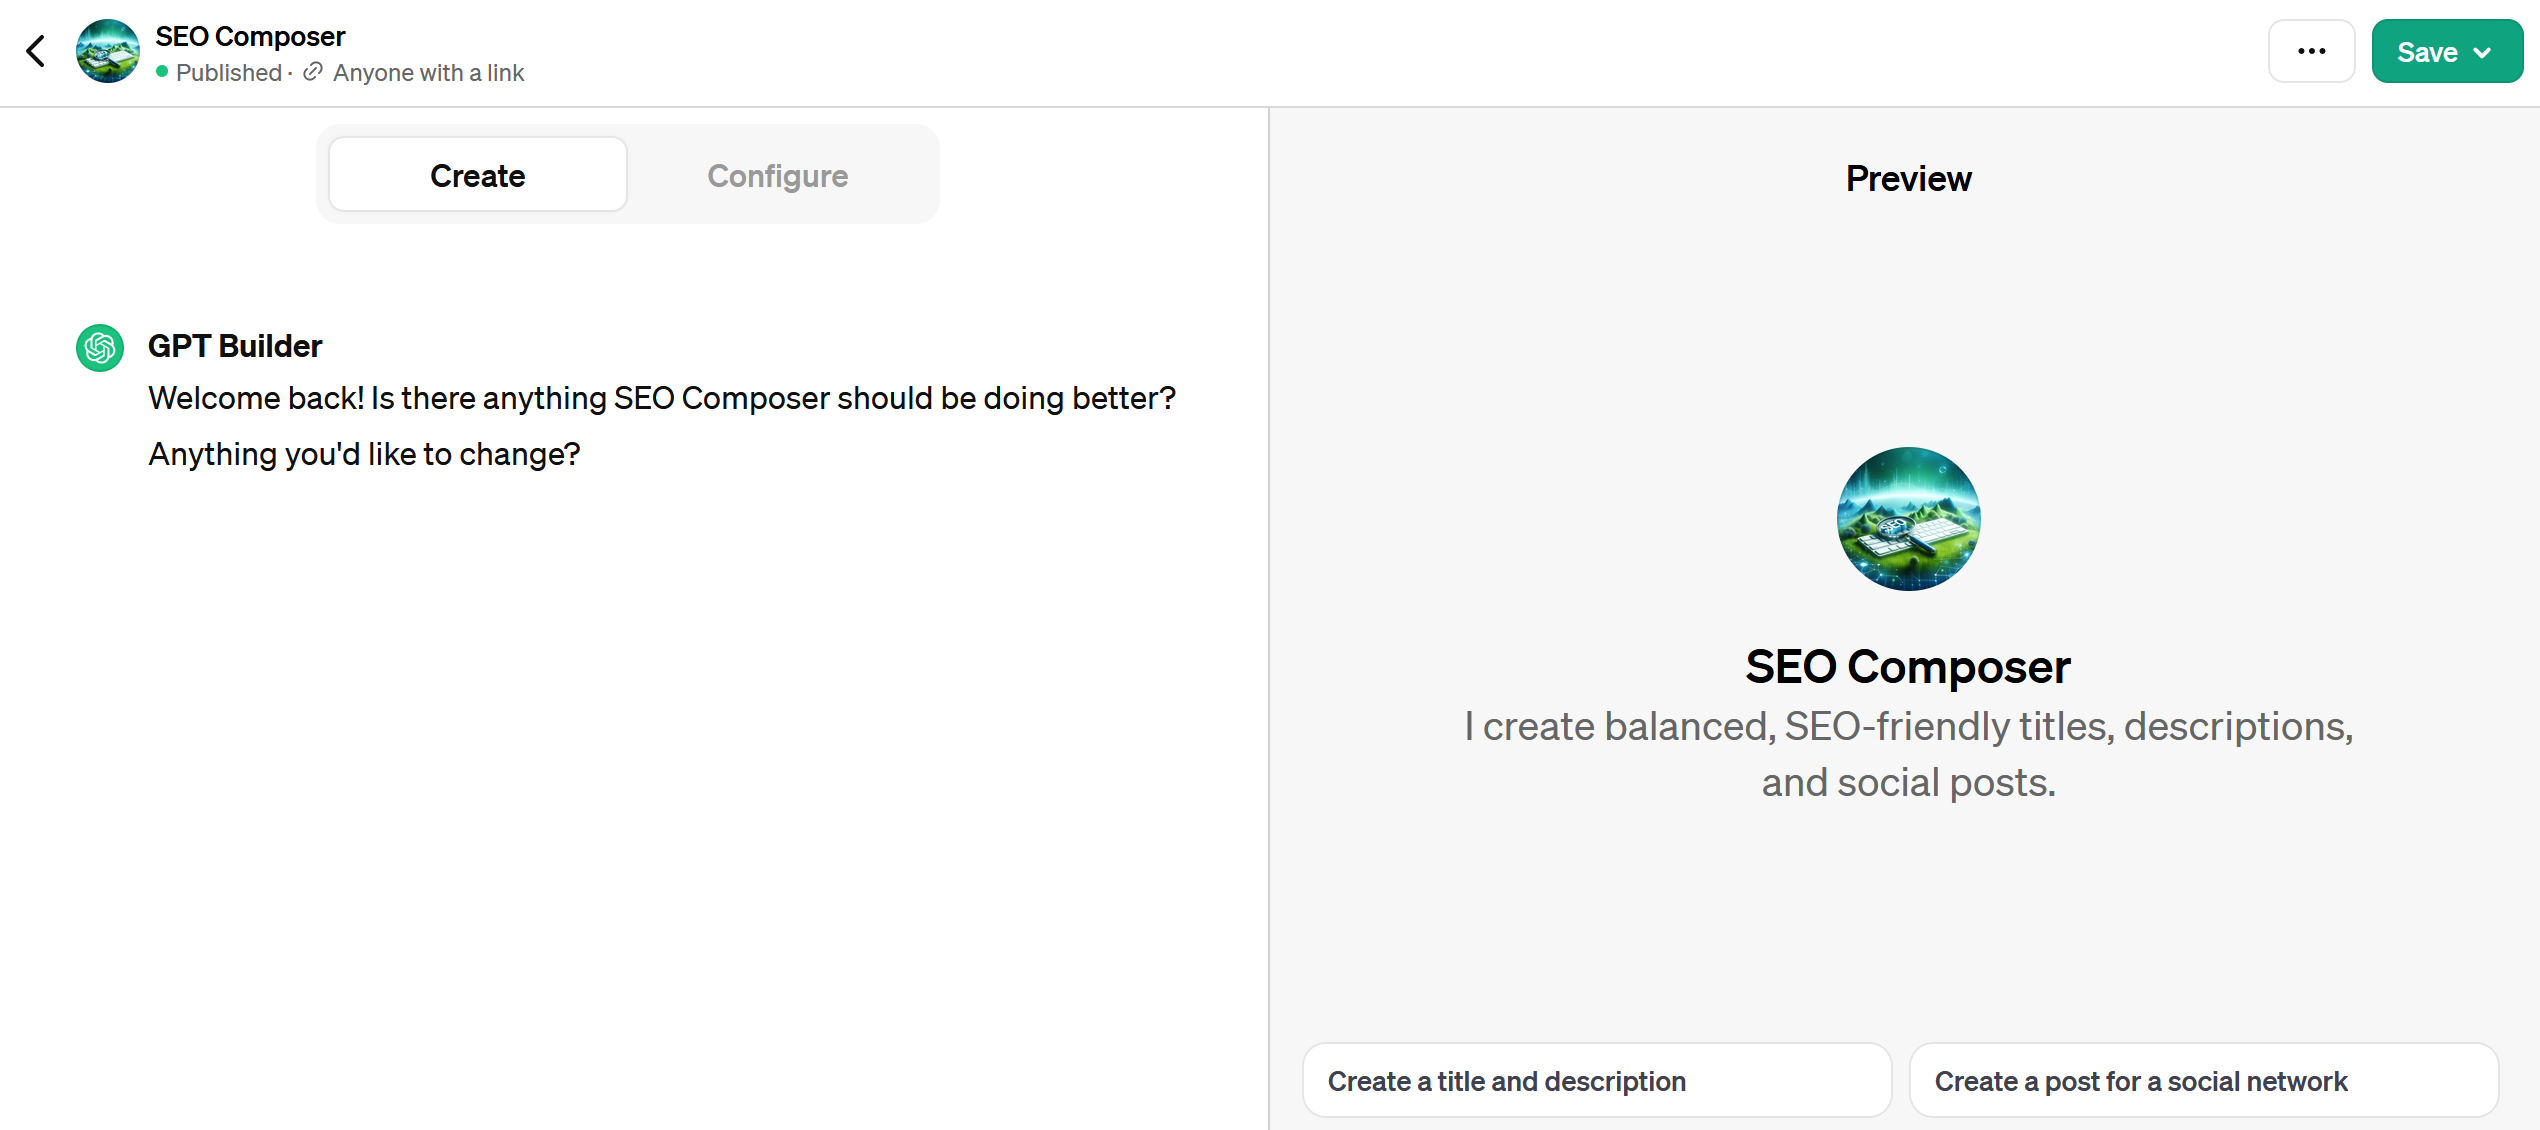Click the Preview heading
The image size is (2540, 1130).
[1908, 179]
